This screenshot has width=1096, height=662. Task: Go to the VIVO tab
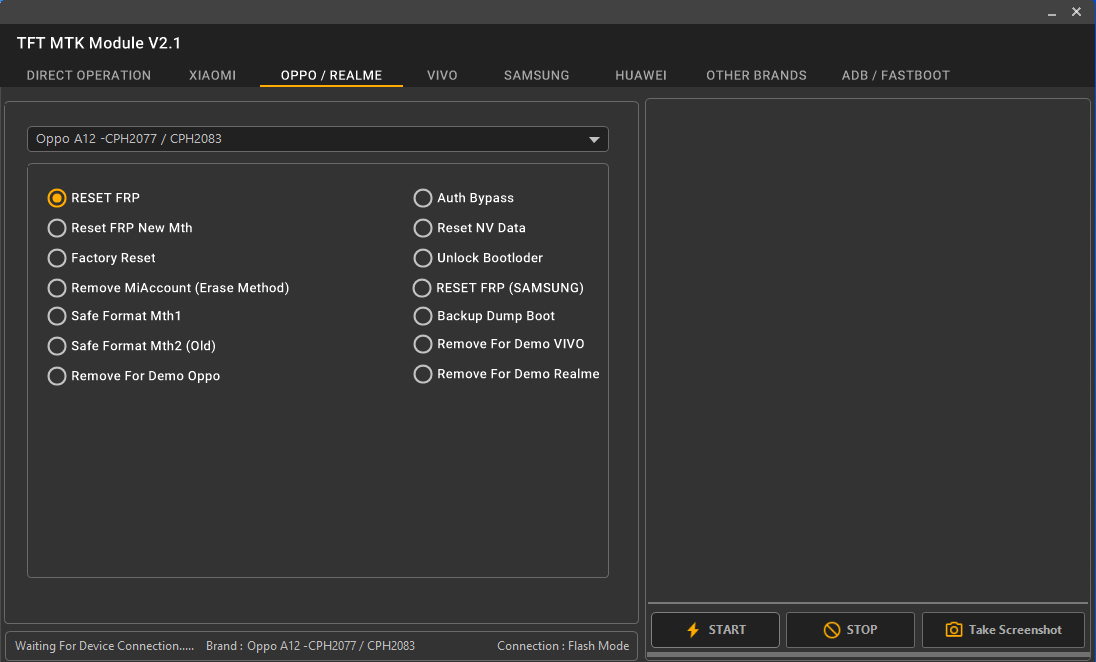click(442, 75)
